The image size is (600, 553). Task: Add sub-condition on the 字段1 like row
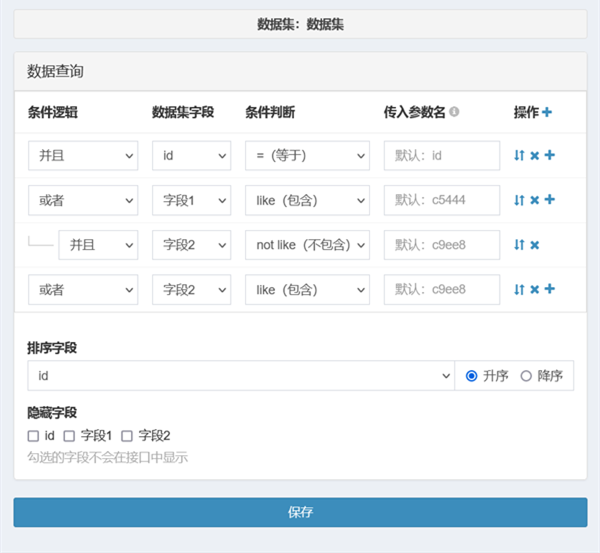(x=549, y=200)
